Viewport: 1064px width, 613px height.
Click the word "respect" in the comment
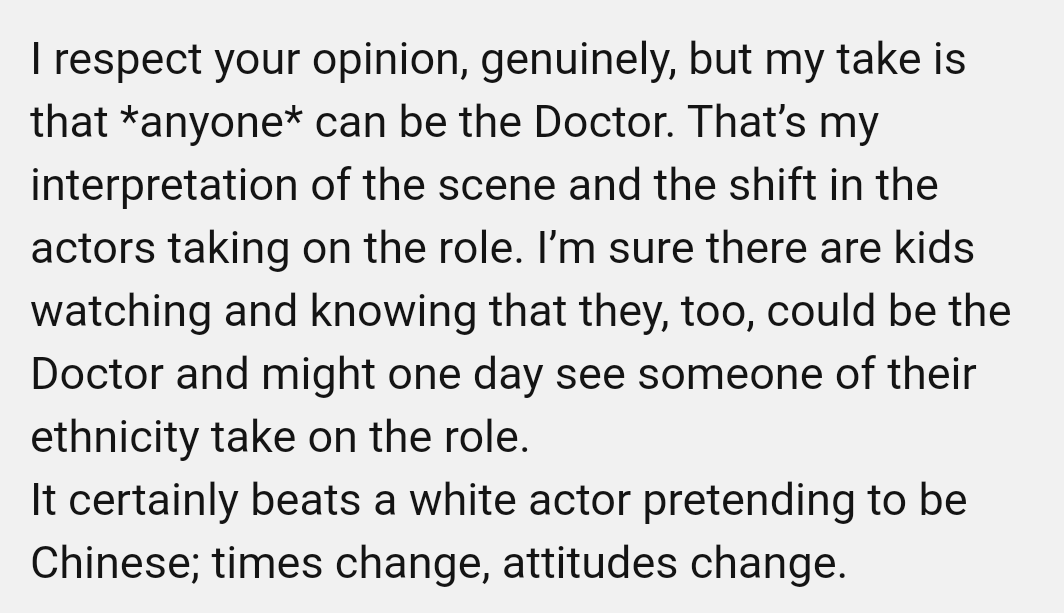(128, 61)
